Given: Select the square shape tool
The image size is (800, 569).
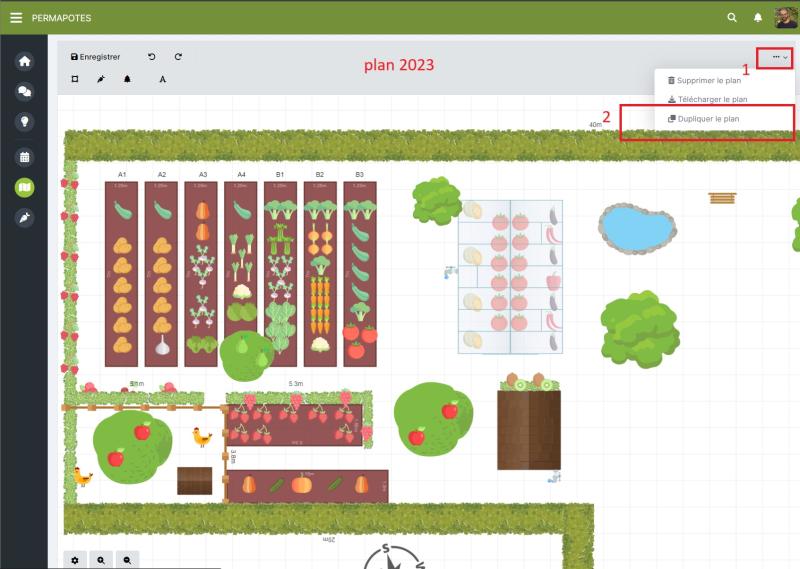Looking at the screenshot, I should pyautogui.click(x=75, y=79).
